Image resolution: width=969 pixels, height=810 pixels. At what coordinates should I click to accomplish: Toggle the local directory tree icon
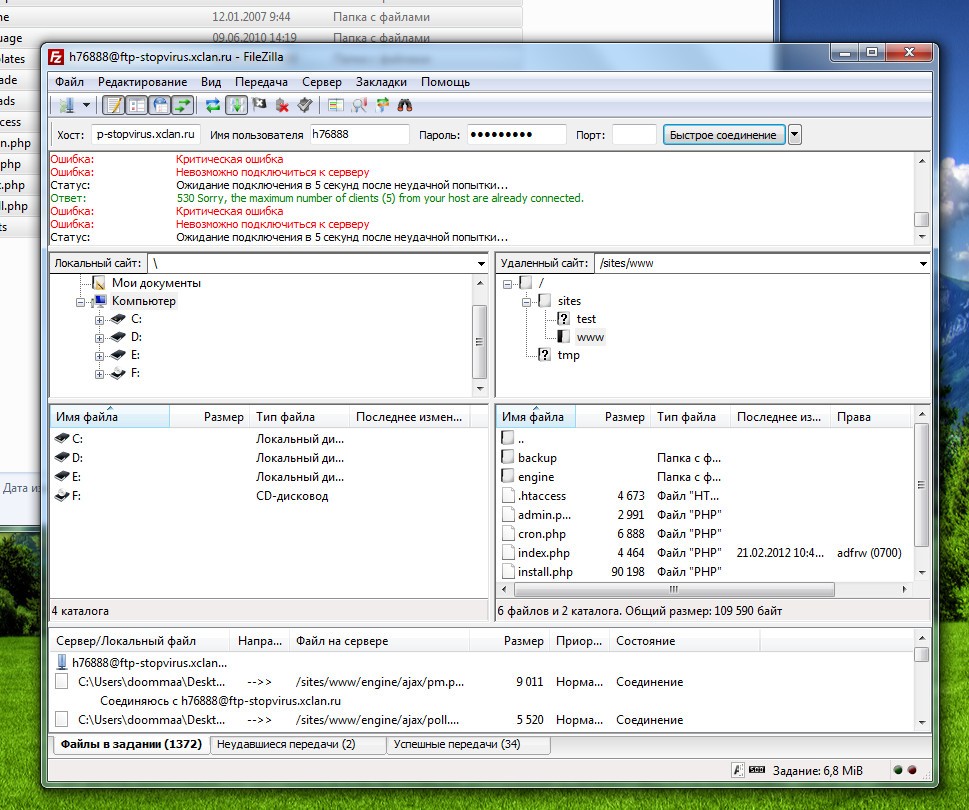coord(137,105)
